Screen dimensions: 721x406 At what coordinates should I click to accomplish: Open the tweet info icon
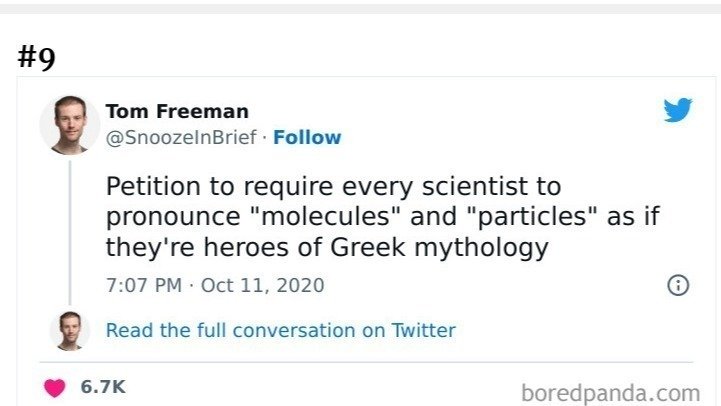(x=677, y=285)
